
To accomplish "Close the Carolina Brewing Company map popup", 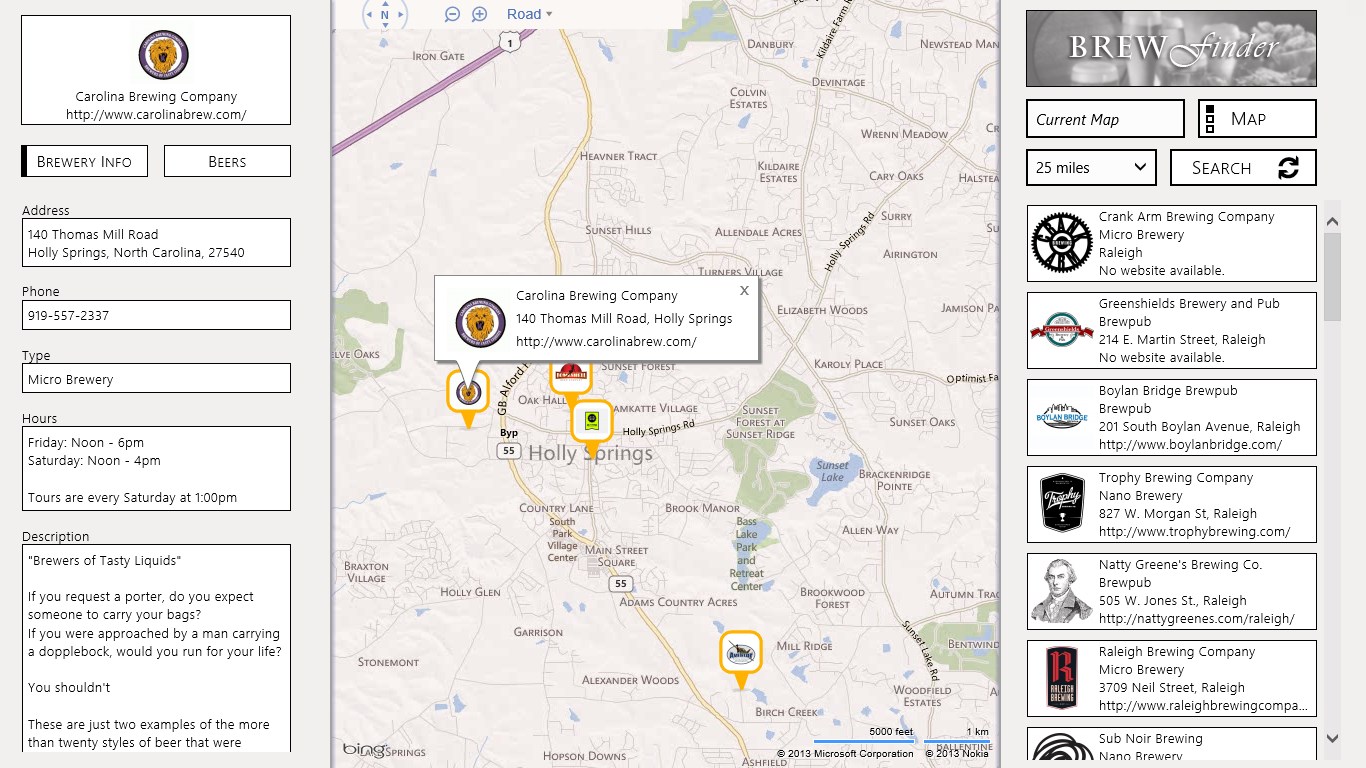I will 744,291.
